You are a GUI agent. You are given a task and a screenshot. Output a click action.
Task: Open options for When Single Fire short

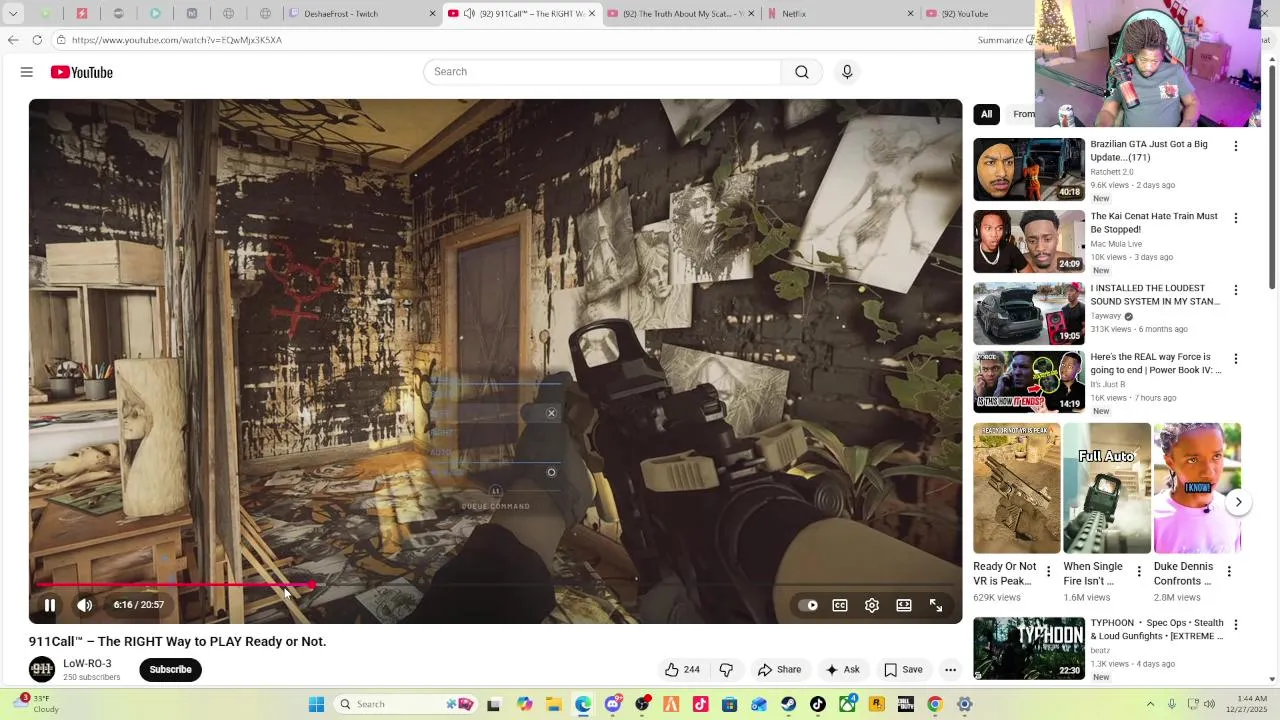click(1138, 572)
